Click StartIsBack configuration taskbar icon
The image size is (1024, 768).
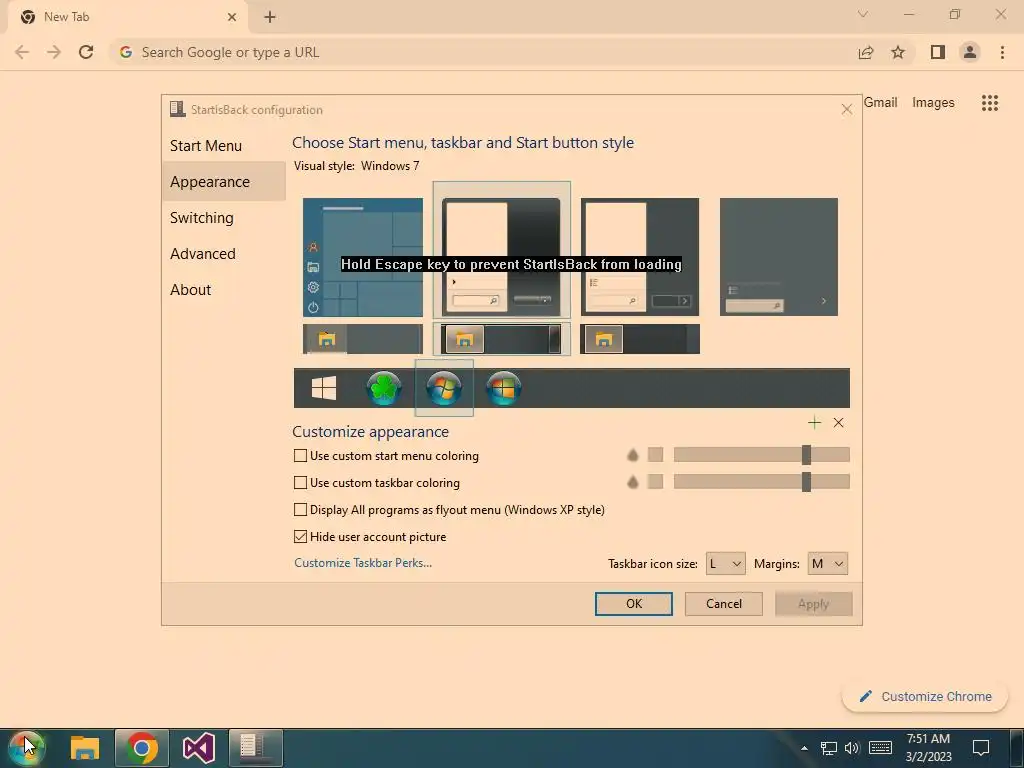pos(255,748)
